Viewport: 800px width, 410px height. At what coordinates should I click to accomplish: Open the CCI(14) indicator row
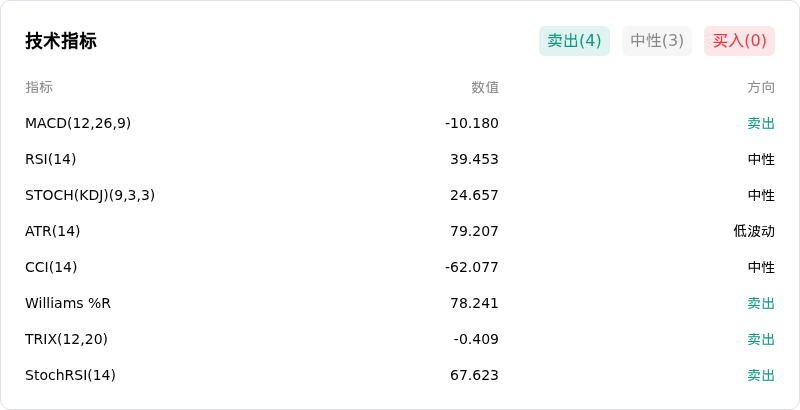400,267
